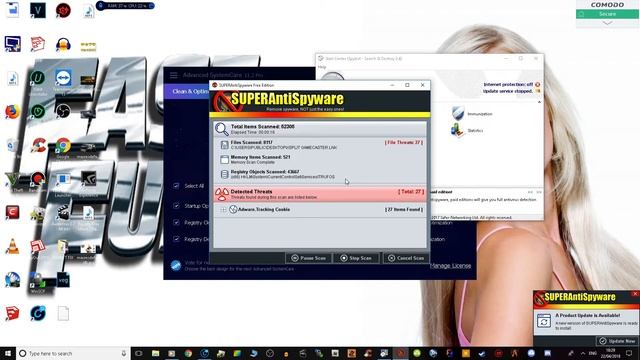
Task: Expand the COMODO widget chevron
Action: (x=607, y=23)
